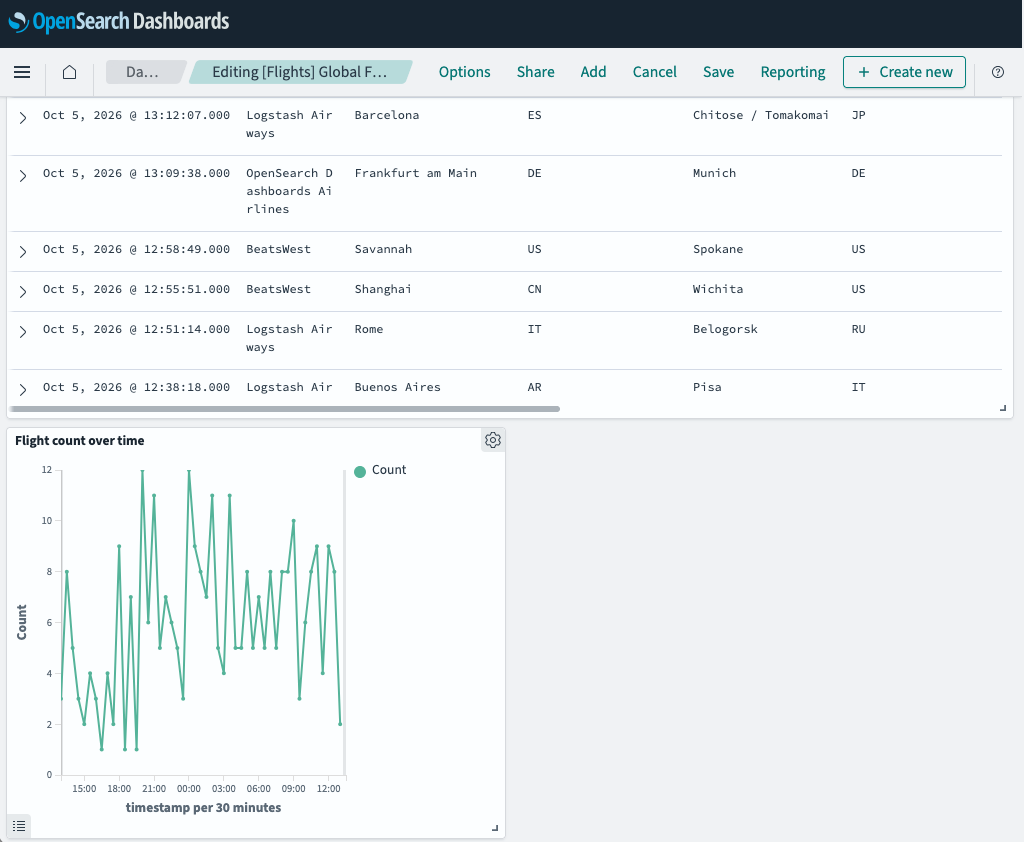Click the table's horizontal scrollbar

click(x=285, y=409)
